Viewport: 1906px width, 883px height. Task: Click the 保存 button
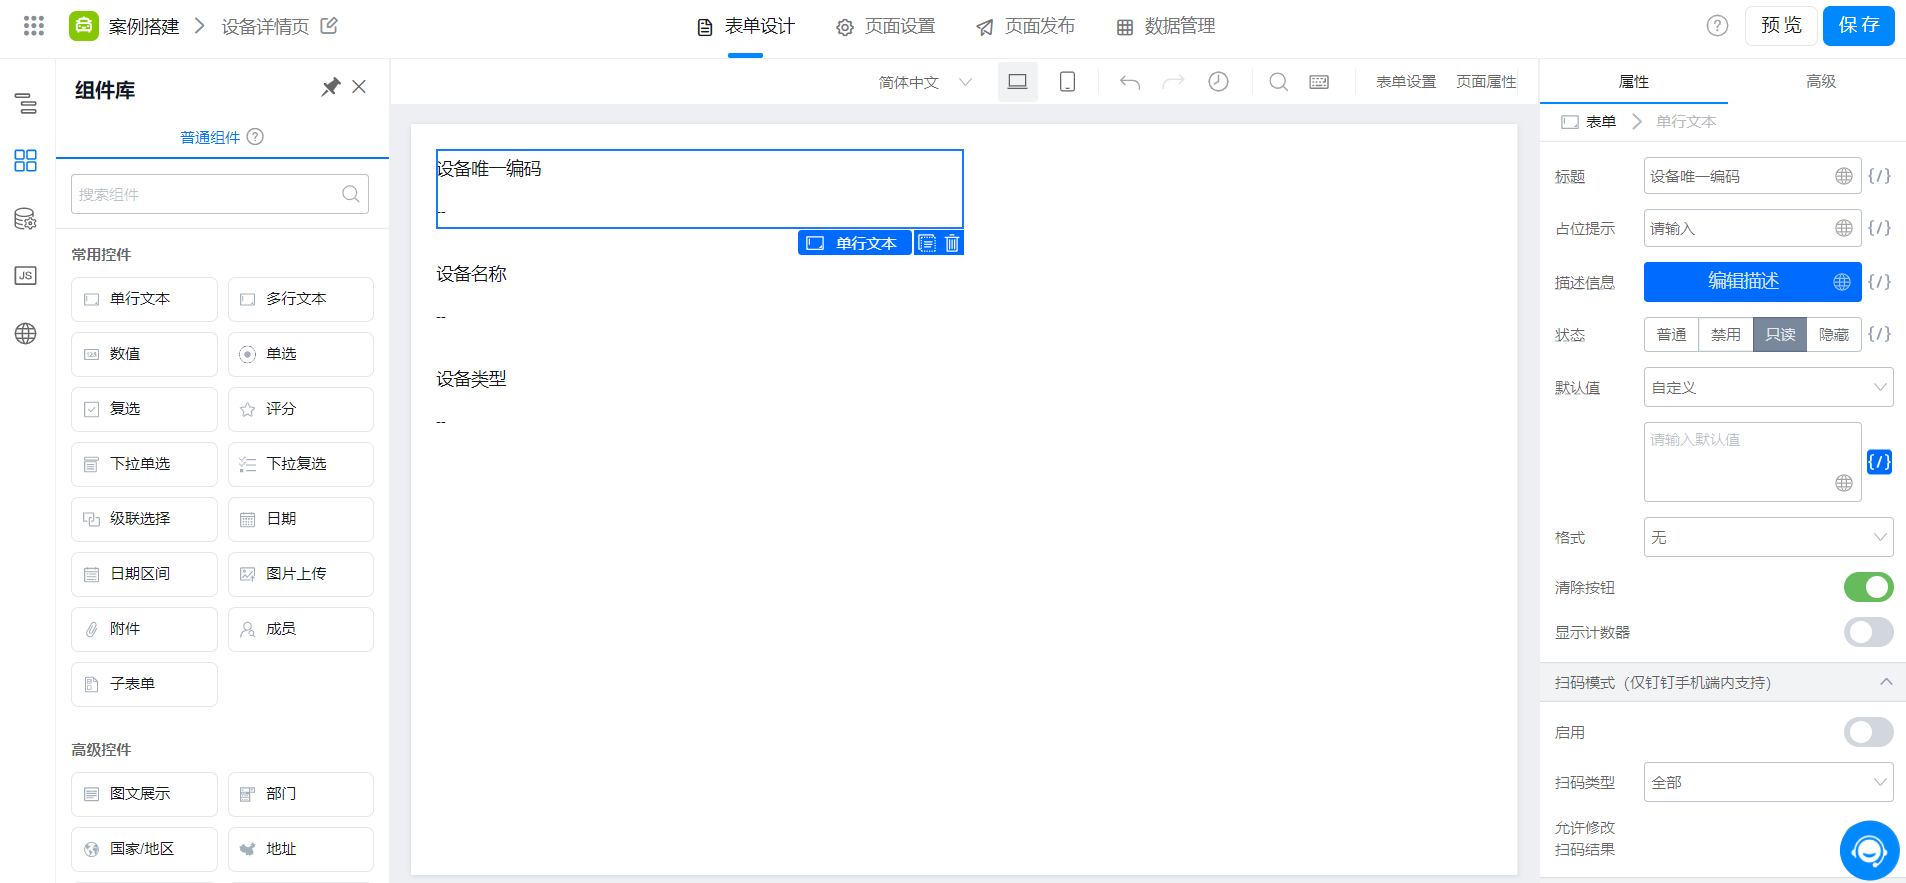pos(1859,26)
